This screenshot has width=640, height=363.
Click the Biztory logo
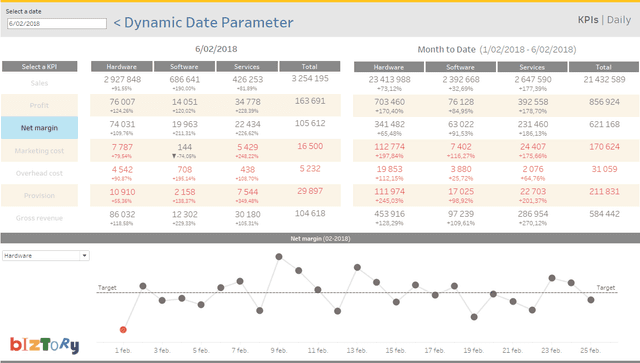coord(44,345)
